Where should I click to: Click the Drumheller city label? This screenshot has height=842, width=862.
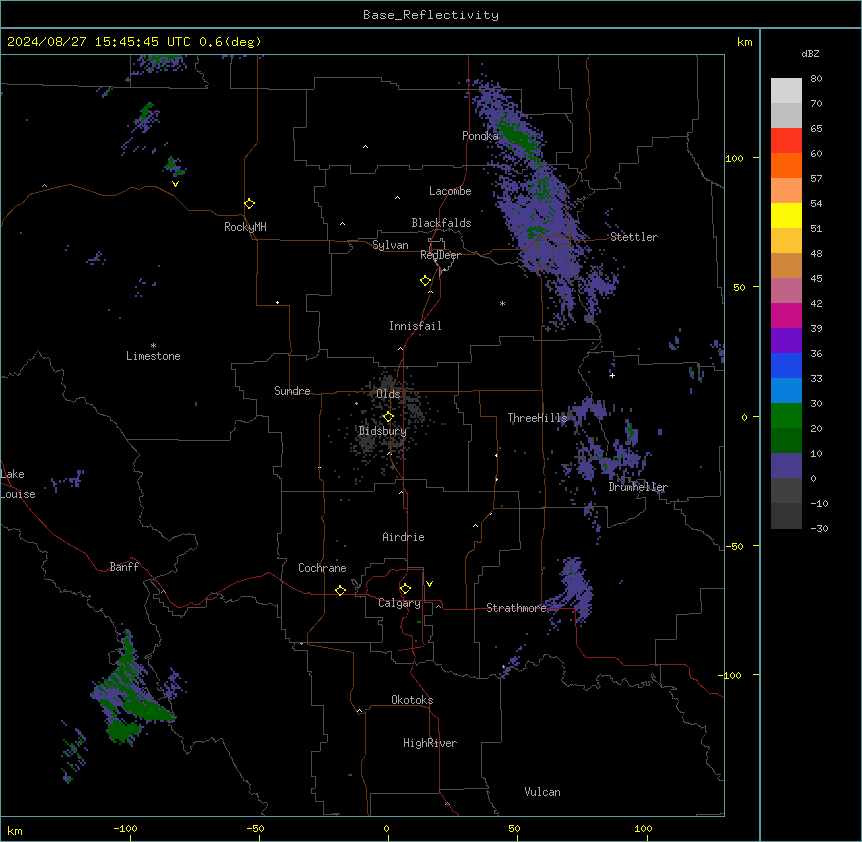pyautogui.click(x=638, y=487)
